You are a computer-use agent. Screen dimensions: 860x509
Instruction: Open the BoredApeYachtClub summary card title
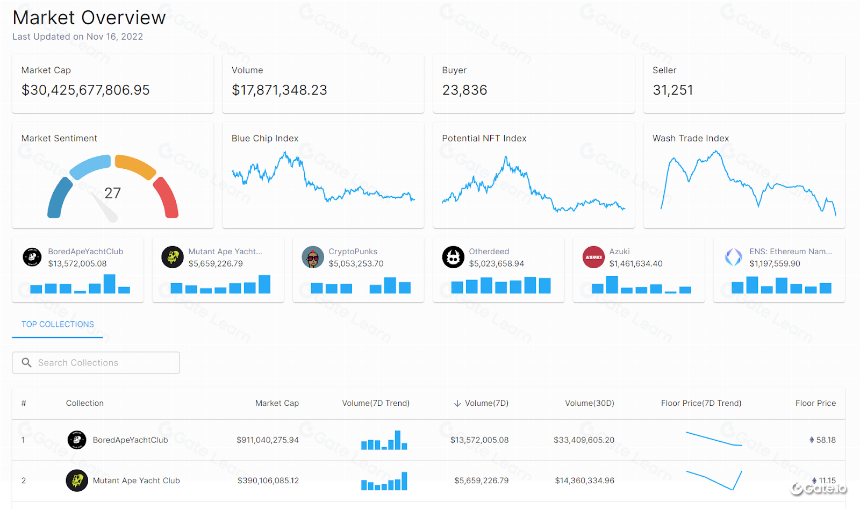[86, 251]
